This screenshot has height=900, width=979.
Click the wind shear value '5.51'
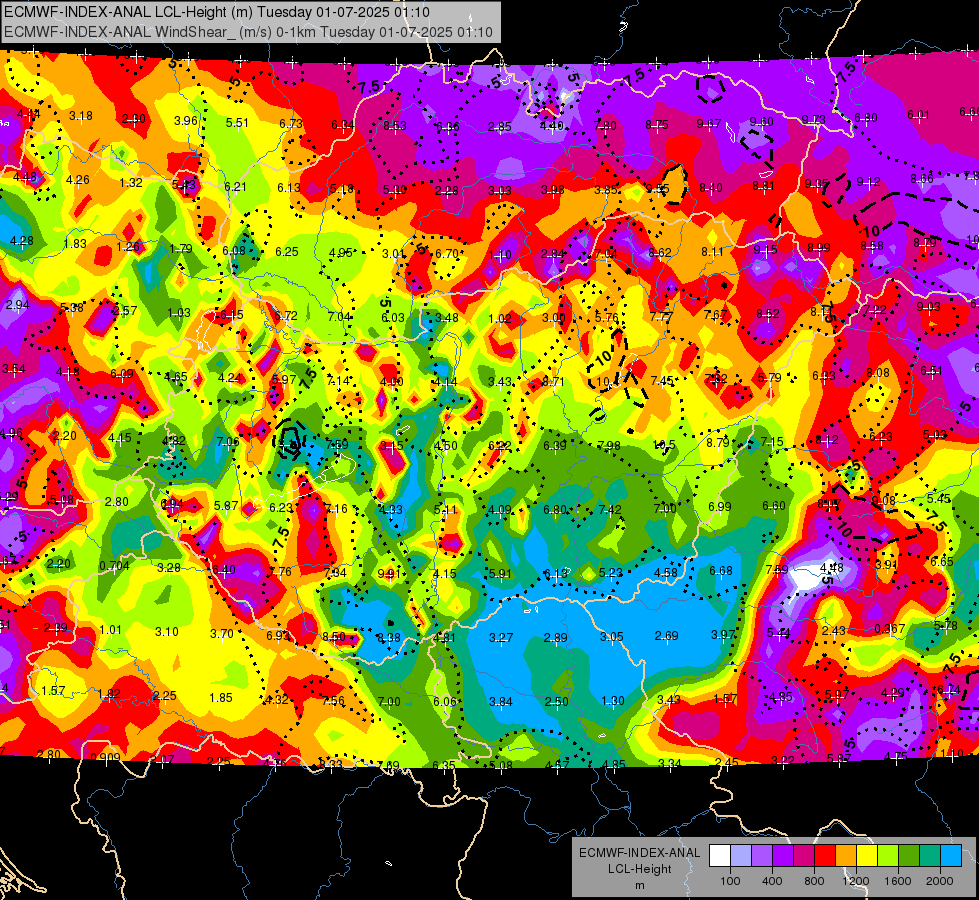pos(237,122)
